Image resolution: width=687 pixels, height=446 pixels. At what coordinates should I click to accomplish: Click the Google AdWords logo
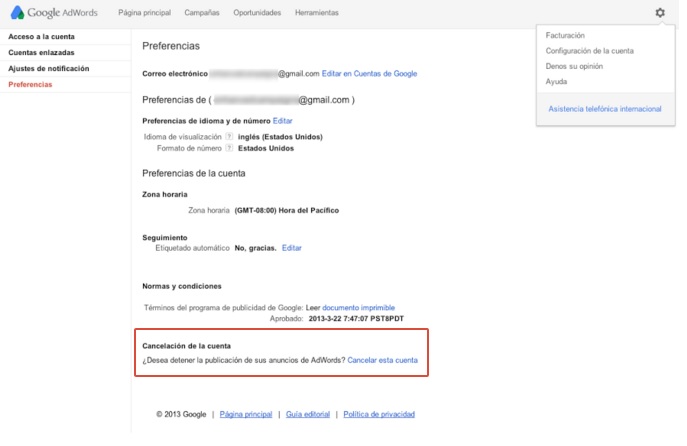pyautogui.click(x=54, y=12)
